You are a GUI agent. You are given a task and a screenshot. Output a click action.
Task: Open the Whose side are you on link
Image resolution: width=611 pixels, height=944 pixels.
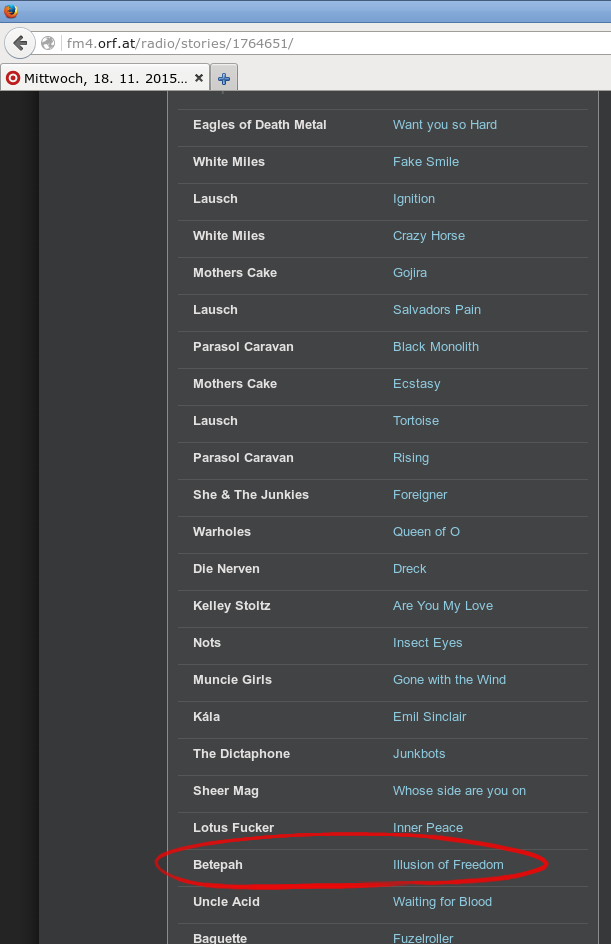tap(459, 791)
